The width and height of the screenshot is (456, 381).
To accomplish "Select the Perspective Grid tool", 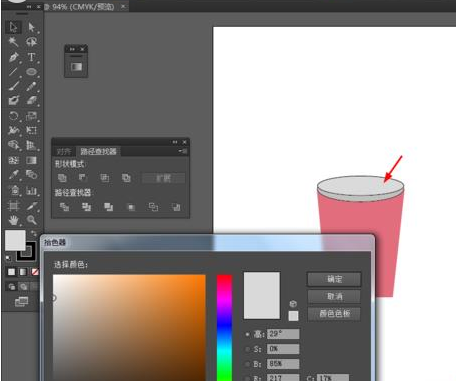I will click(31, 145).
